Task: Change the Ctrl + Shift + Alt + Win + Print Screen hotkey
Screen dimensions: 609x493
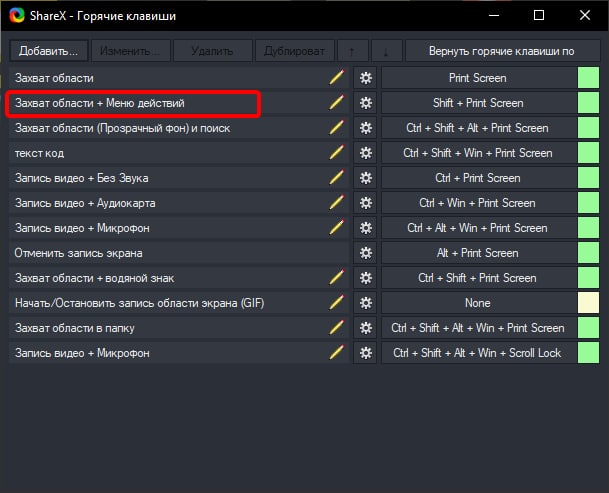Action: 478,328
